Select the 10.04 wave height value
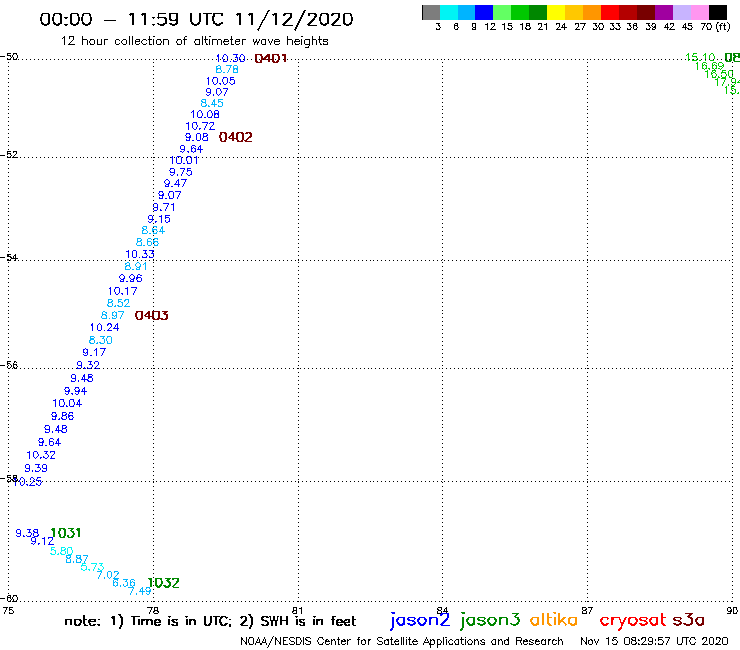Image resolution: width=740 pixels, height=650 pixels. point(67,404)
